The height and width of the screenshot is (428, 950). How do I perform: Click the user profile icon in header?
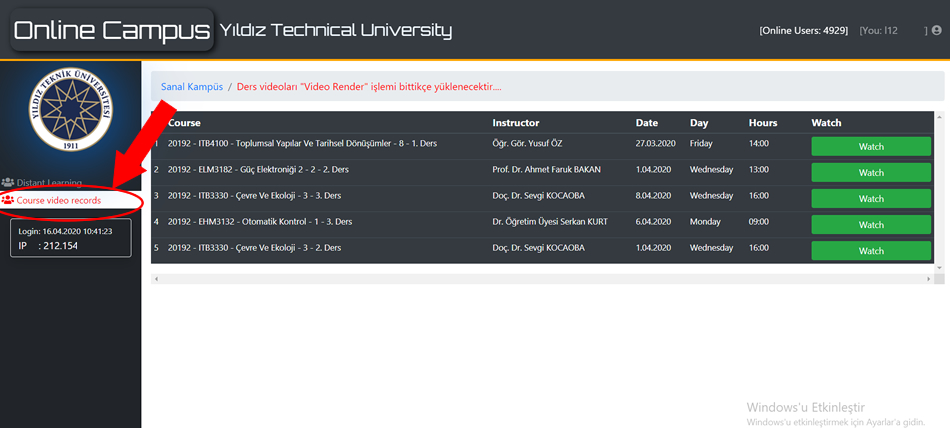[x=936, y=31]
